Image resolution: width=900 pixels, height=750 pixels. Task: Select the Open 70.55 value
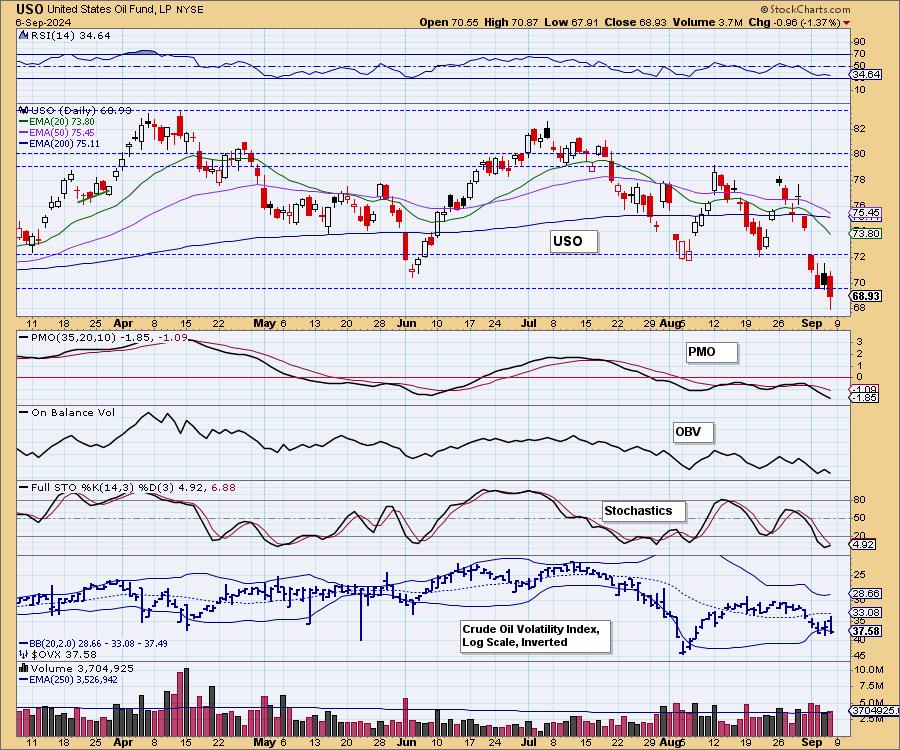(x=447, y=22)
